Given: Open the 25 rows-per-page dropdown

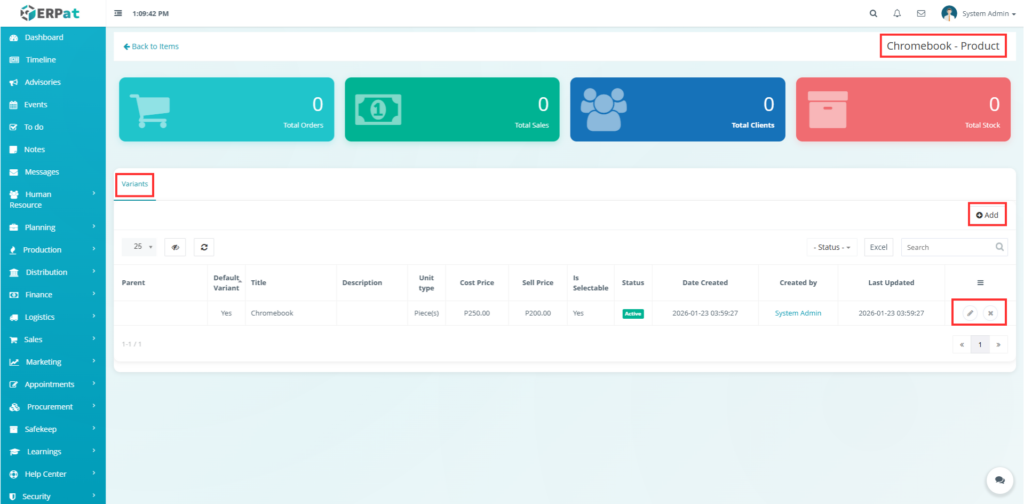Looking at the screenshot, I should [139, 247].
